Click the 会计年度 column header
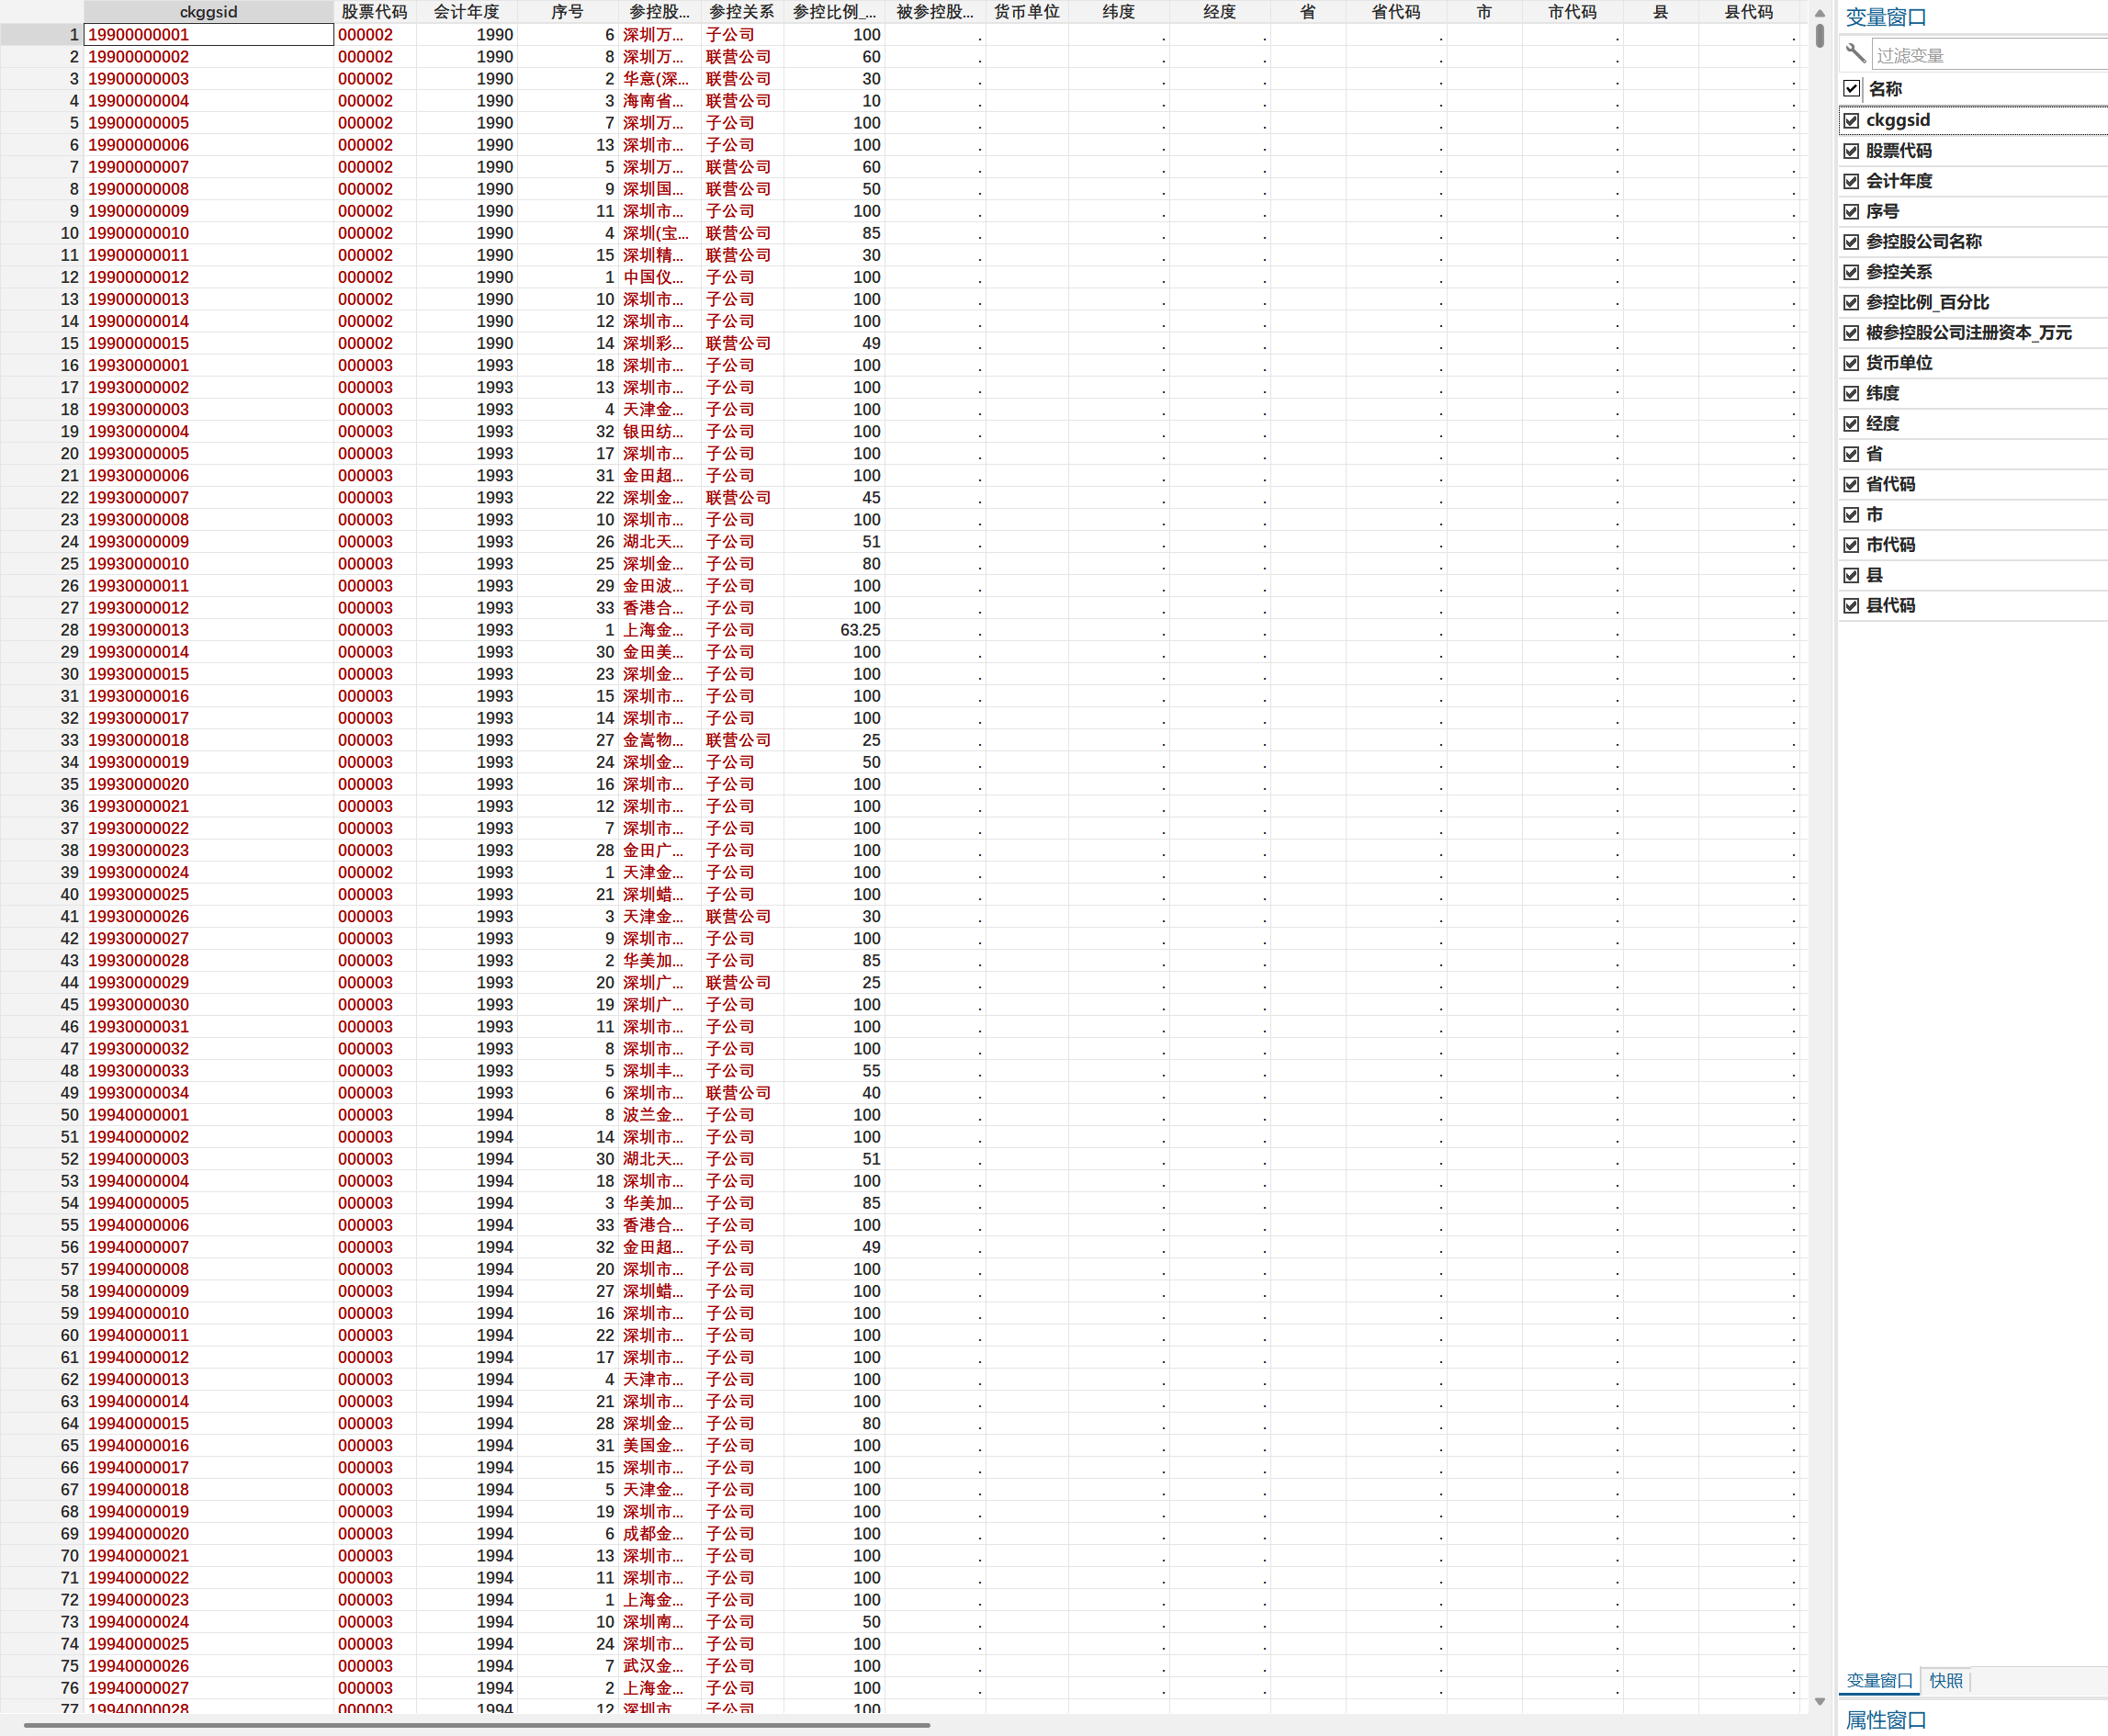The height and width of the screenshot is (1736, 2108). [x=466, y=12]
